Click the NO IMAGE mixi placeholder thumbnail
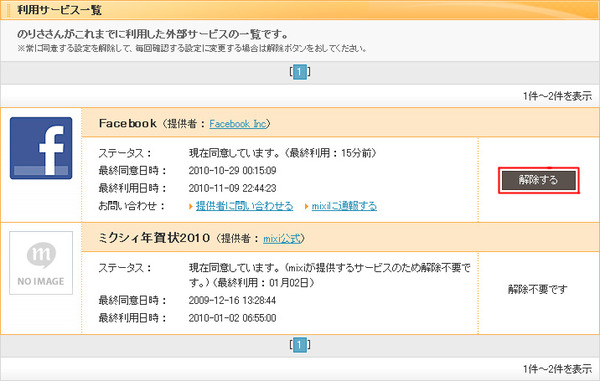 [x=41, y=263]
